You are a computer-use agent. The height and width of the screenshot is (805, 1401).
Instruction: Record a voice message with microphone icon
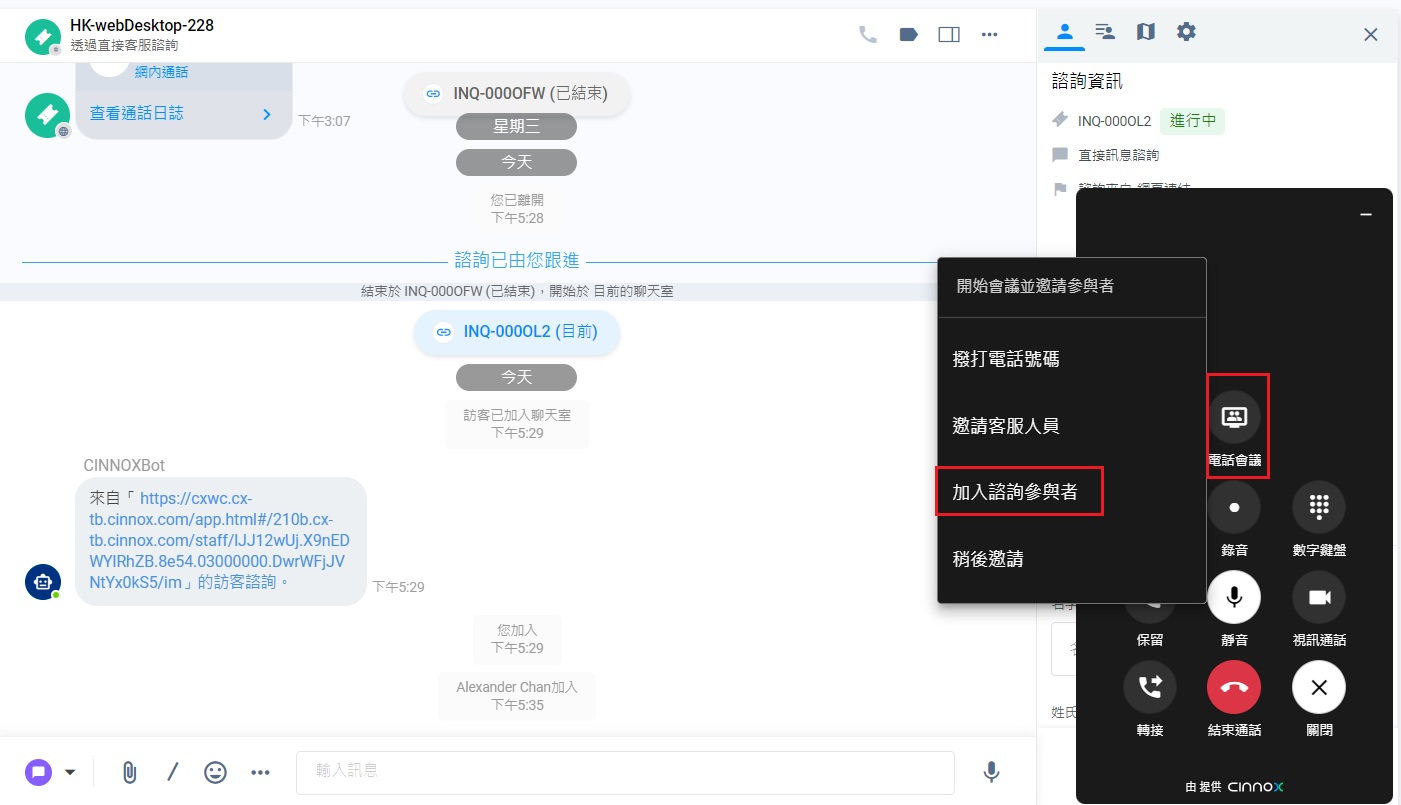[991, 772]
